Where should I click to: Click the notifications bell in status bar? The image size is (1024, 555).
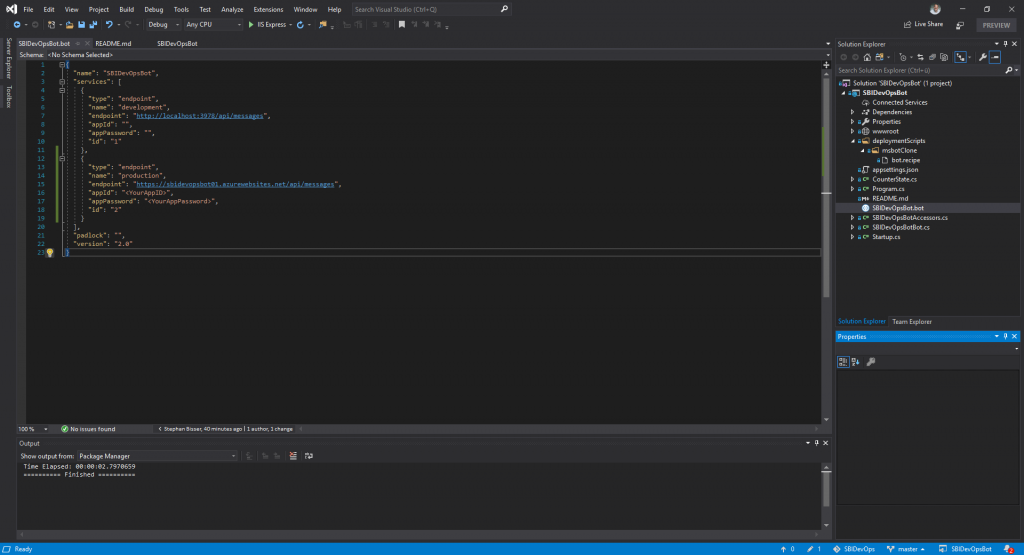(1009, 549)
